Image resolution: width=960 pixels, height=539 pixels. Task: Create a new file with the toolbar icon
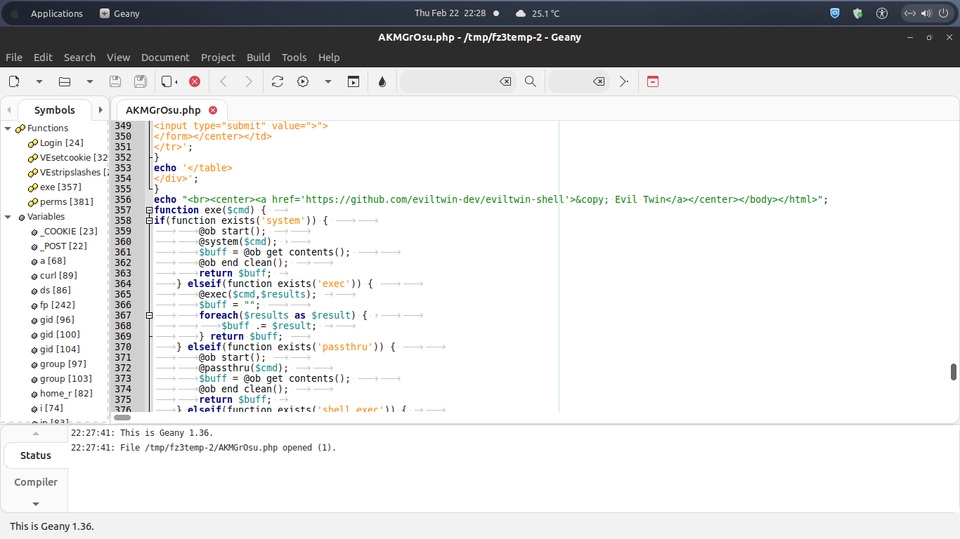pyautogui.click(x=14, y=81)
